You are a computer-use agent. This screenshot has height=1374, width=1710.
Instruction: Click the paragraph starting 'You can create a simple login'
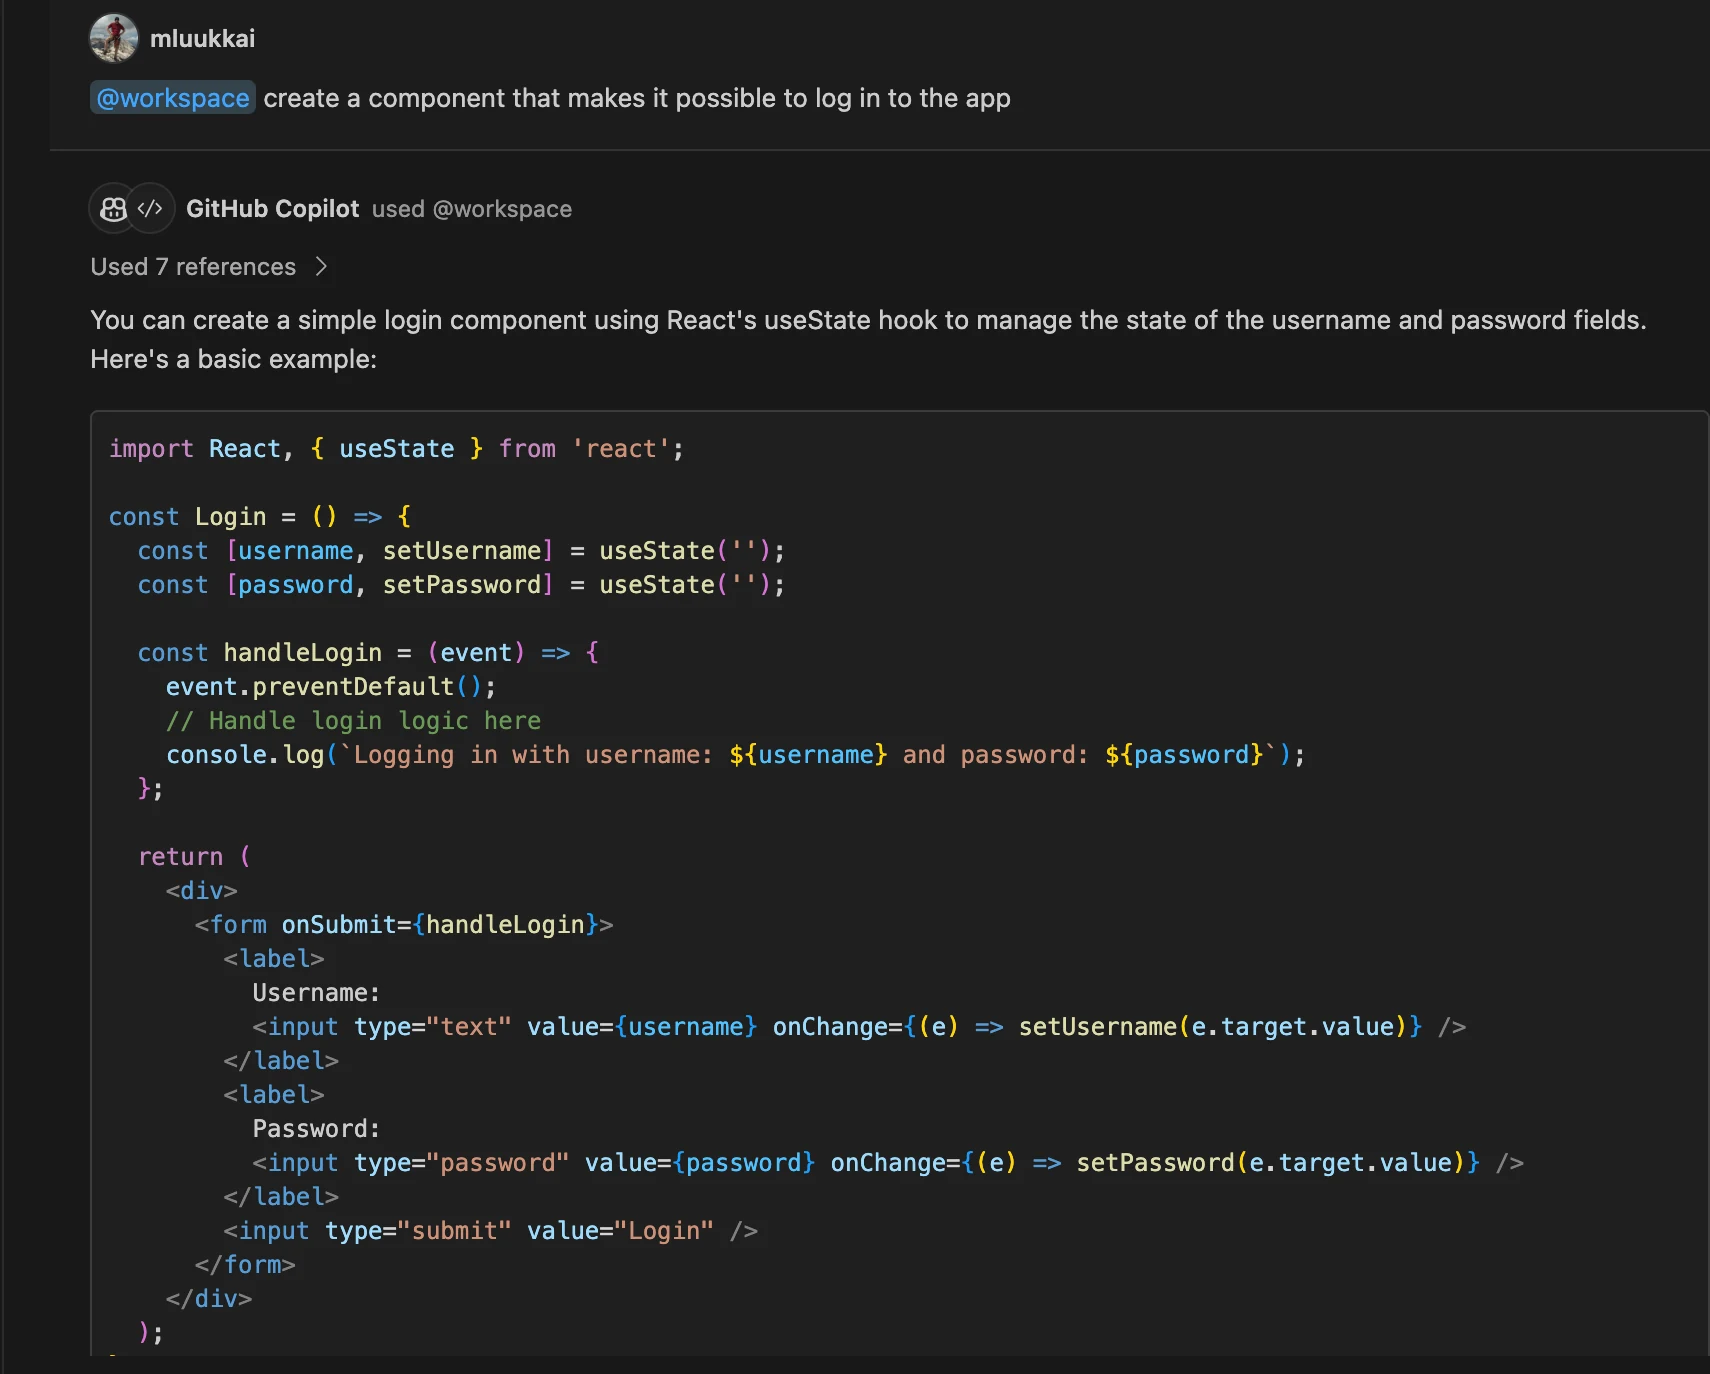[868, 320]
